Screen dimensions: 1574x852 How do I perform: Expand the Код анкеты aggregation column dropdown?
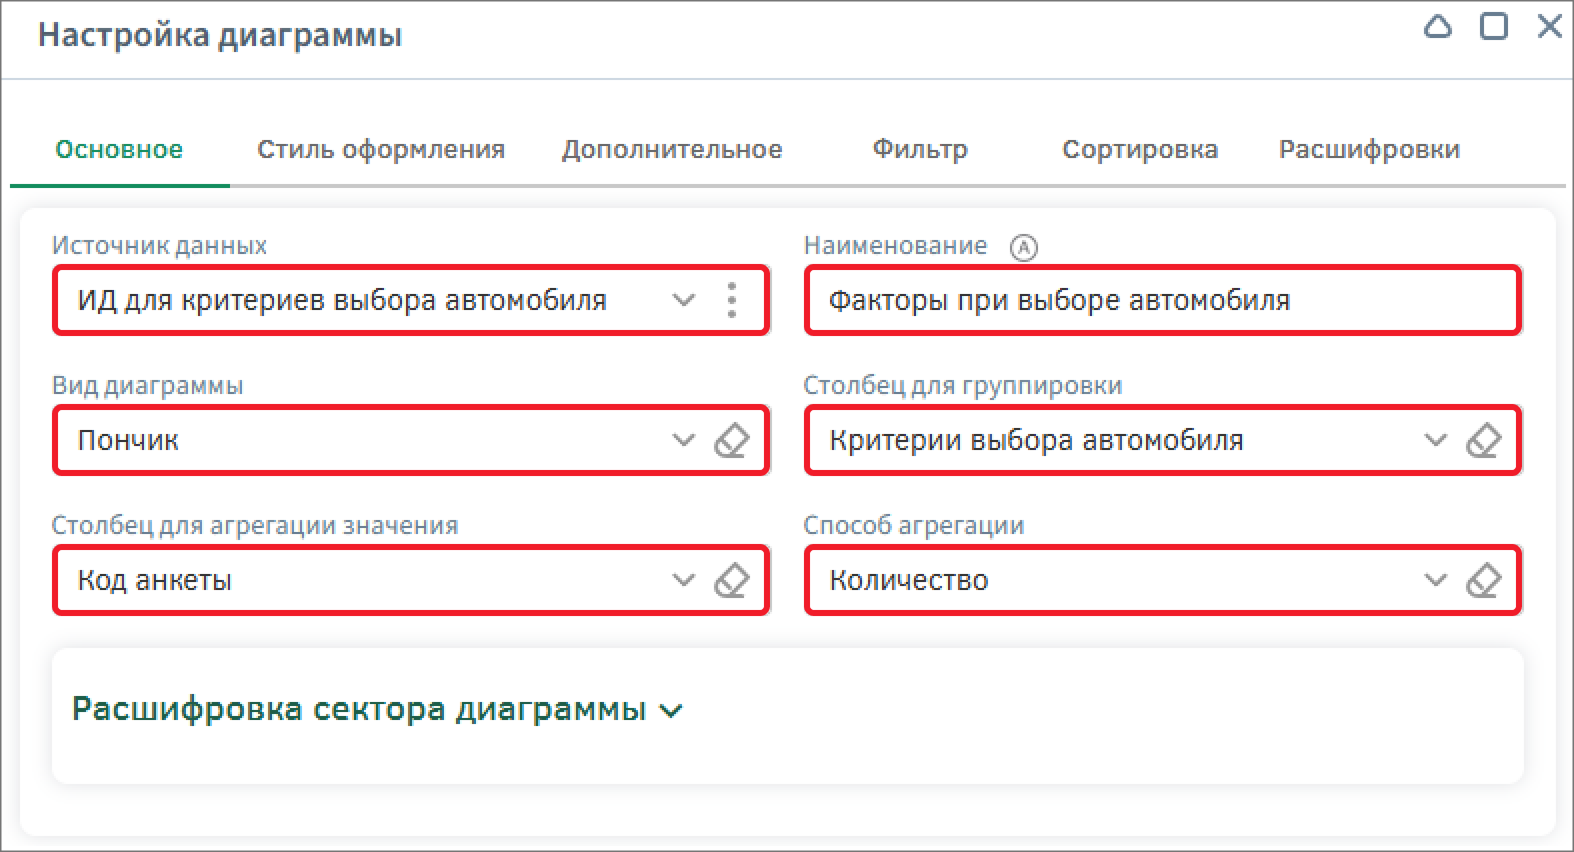[x=683, y=580]
